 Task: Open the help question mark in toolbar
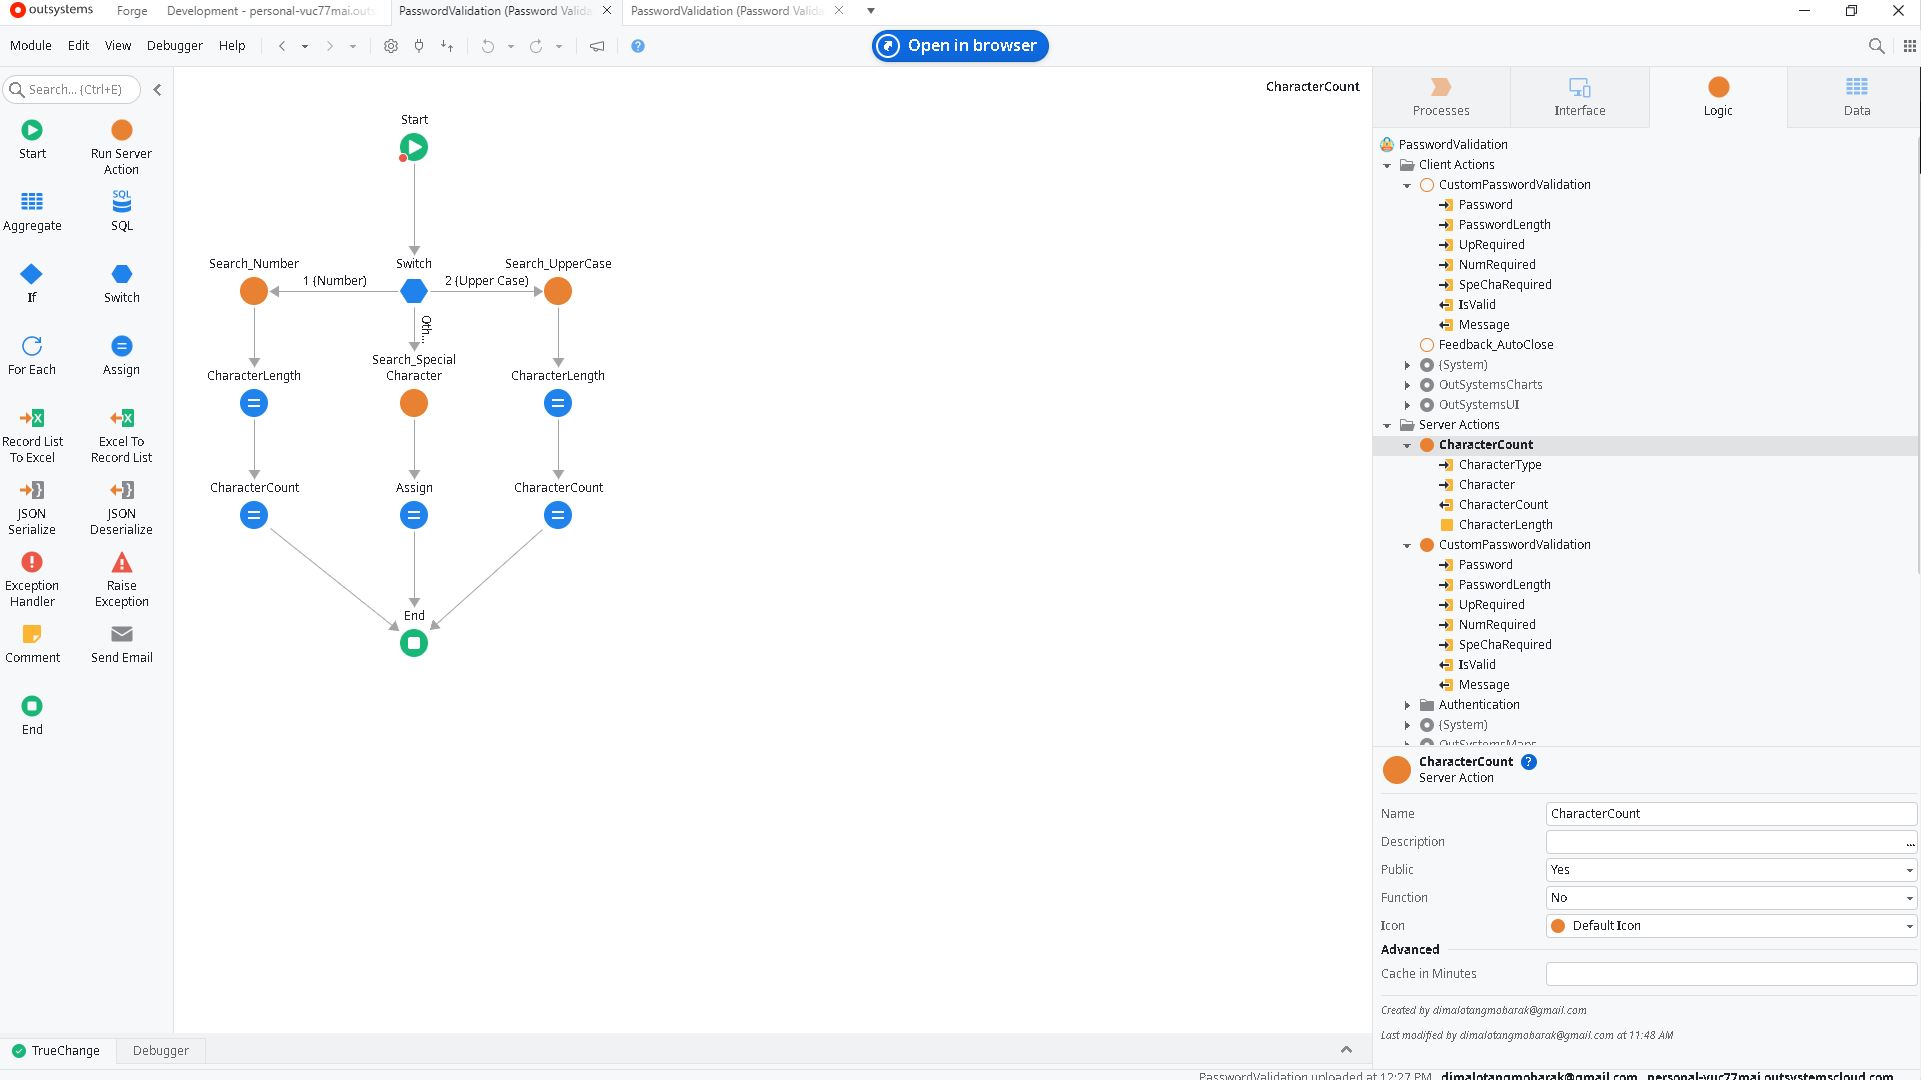pyautogui.click(x=638, y=46)
